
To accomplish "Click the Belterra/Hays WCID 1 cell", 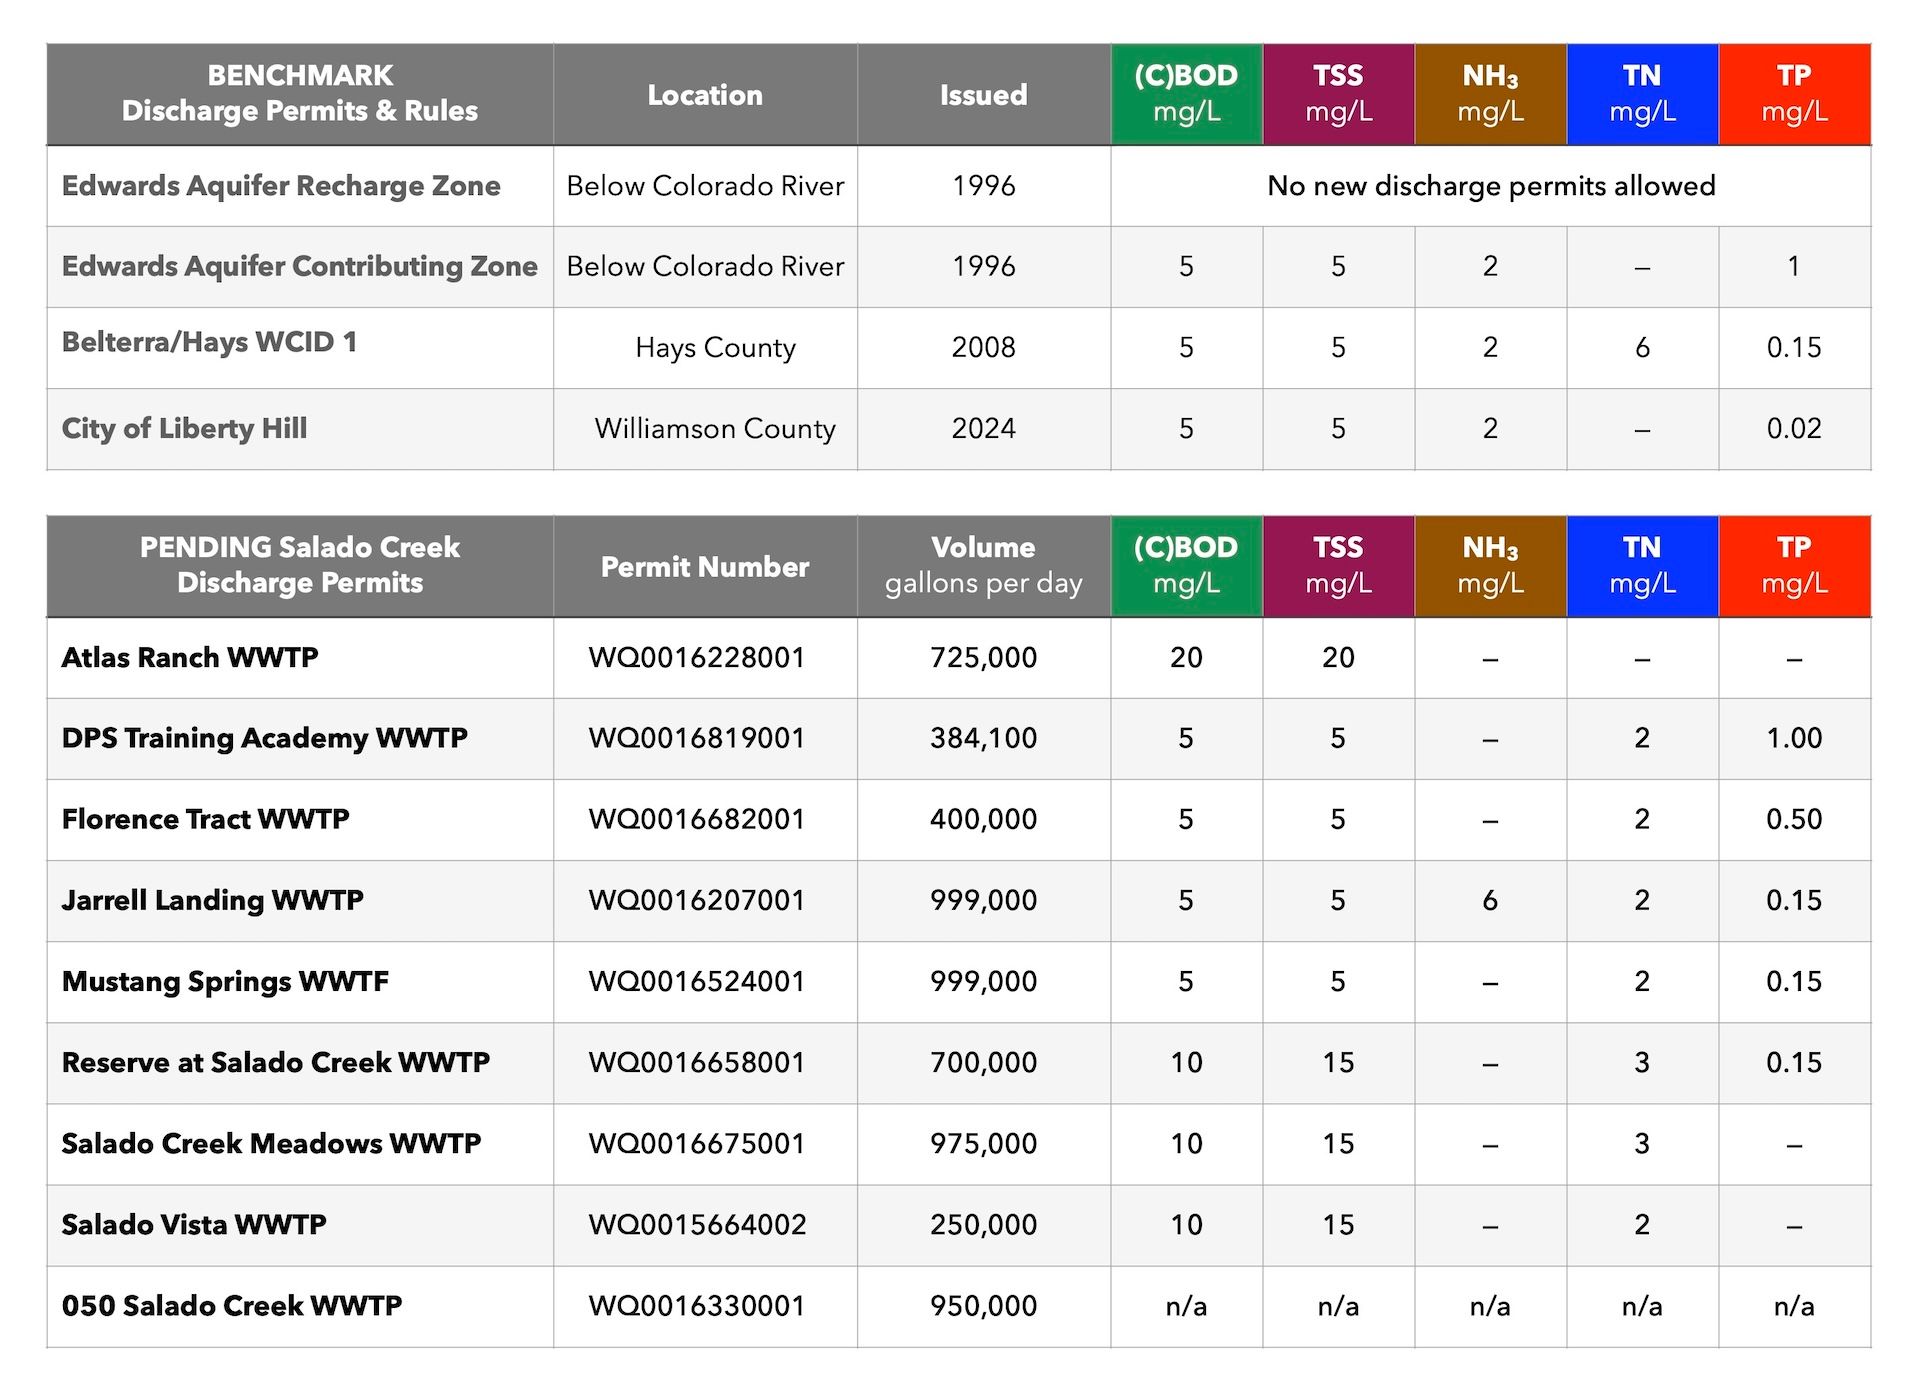I will (x=209, y=342).
